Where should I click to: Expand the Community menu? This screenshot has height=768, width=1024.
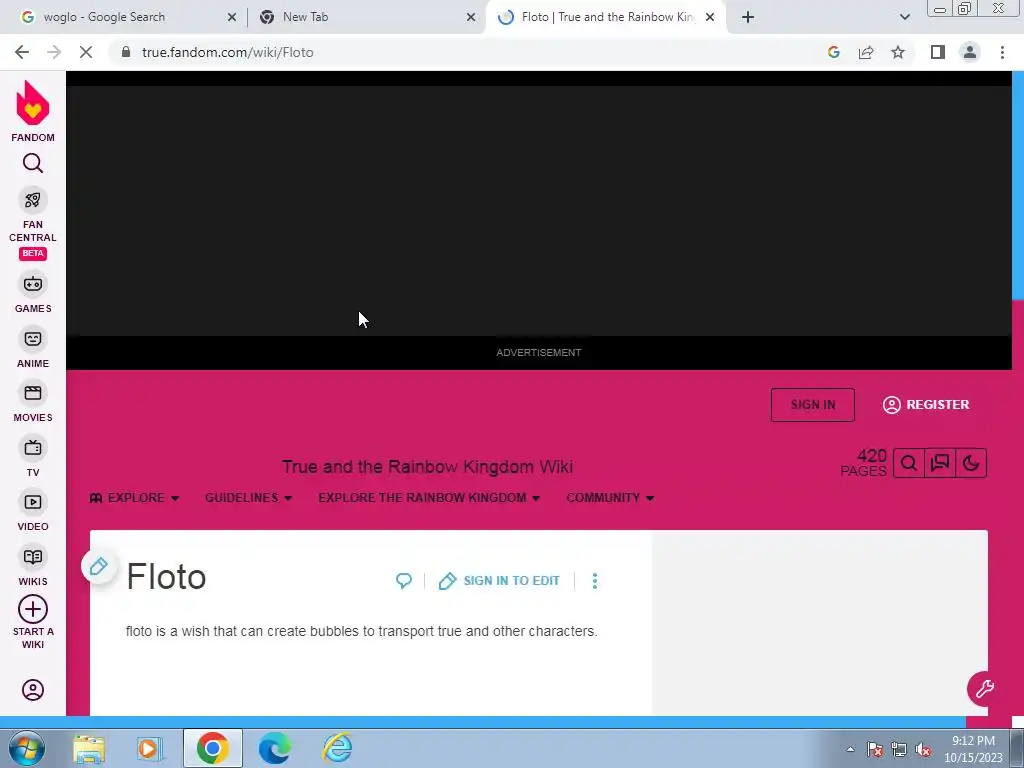click(610, 498)
